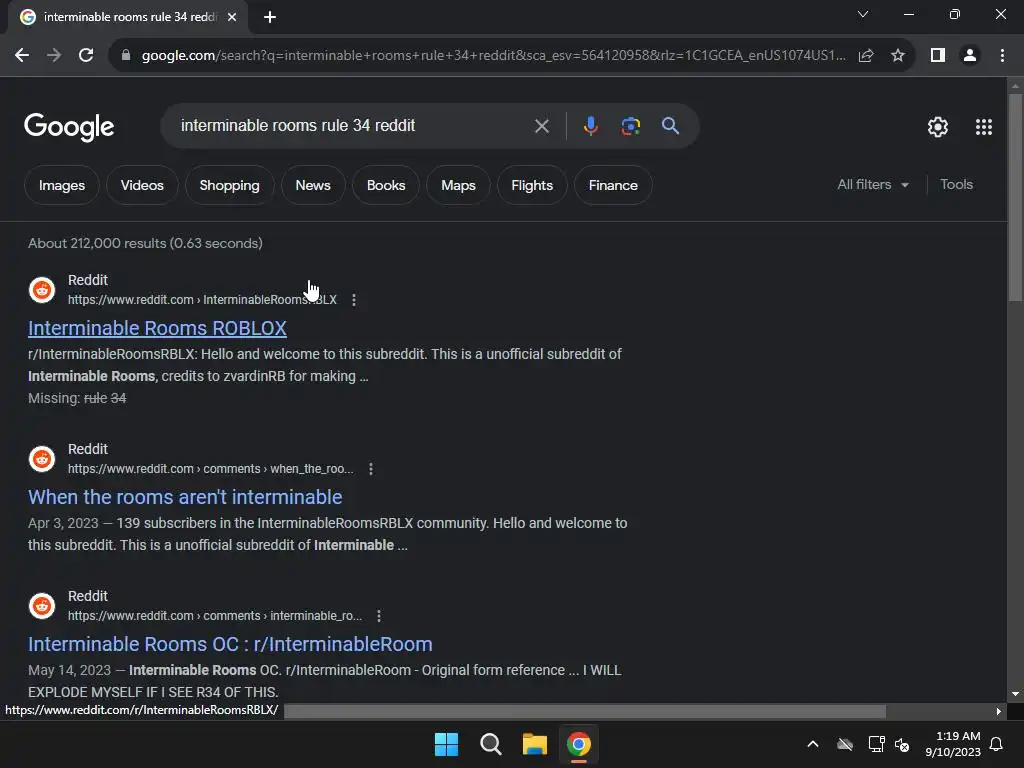Open more options for when_the_roo result
The width and height of the screenshot is (1024, 768).
(x=371, y=469)
